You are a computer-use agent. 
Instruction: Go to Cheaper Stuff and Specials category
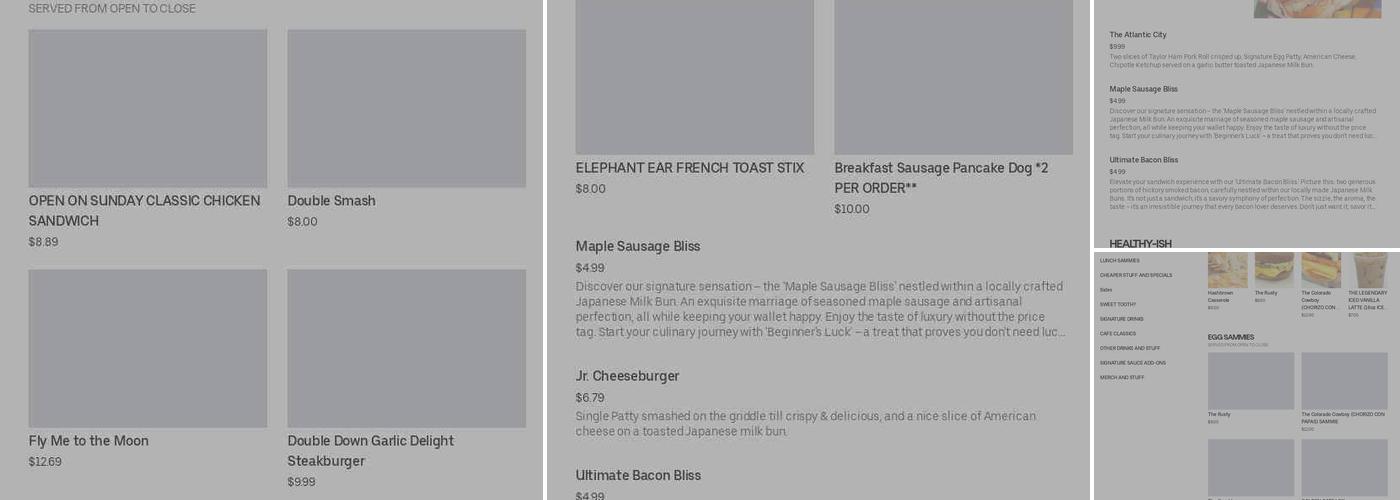[x=1135, y=275]
